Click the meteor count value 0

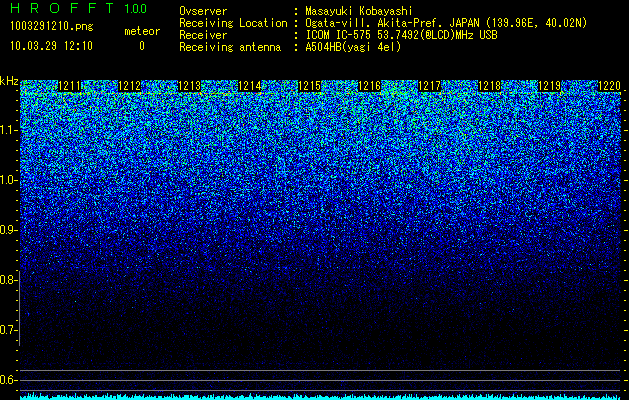coord(142,46)
